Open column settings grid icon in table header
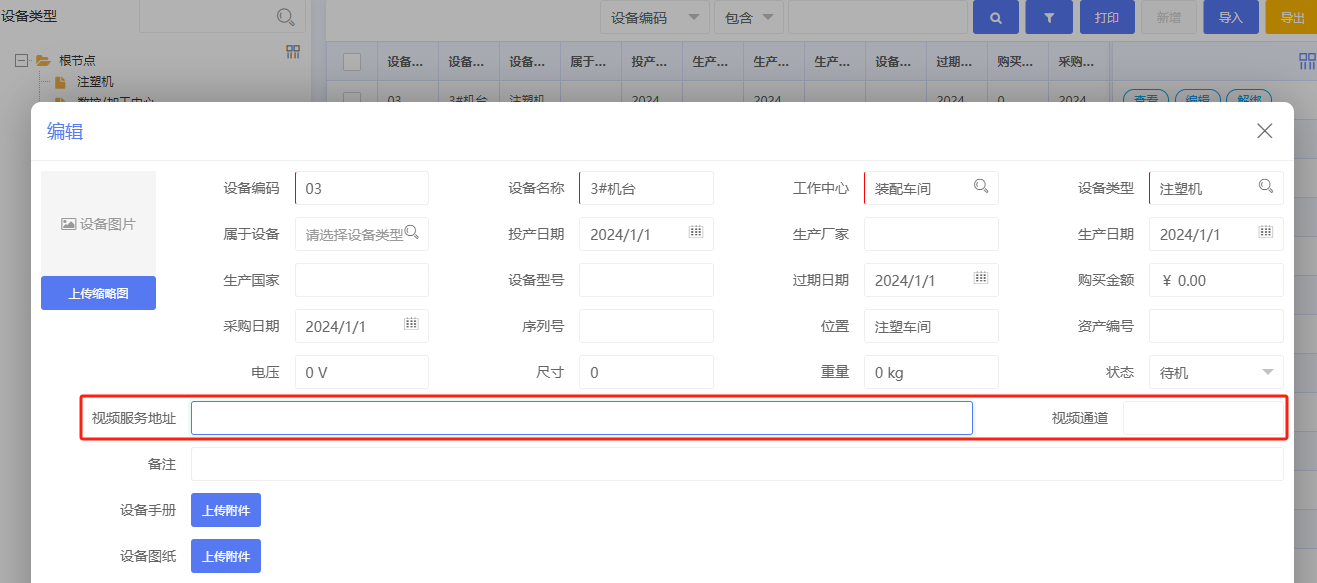 tap(1307, 62)
